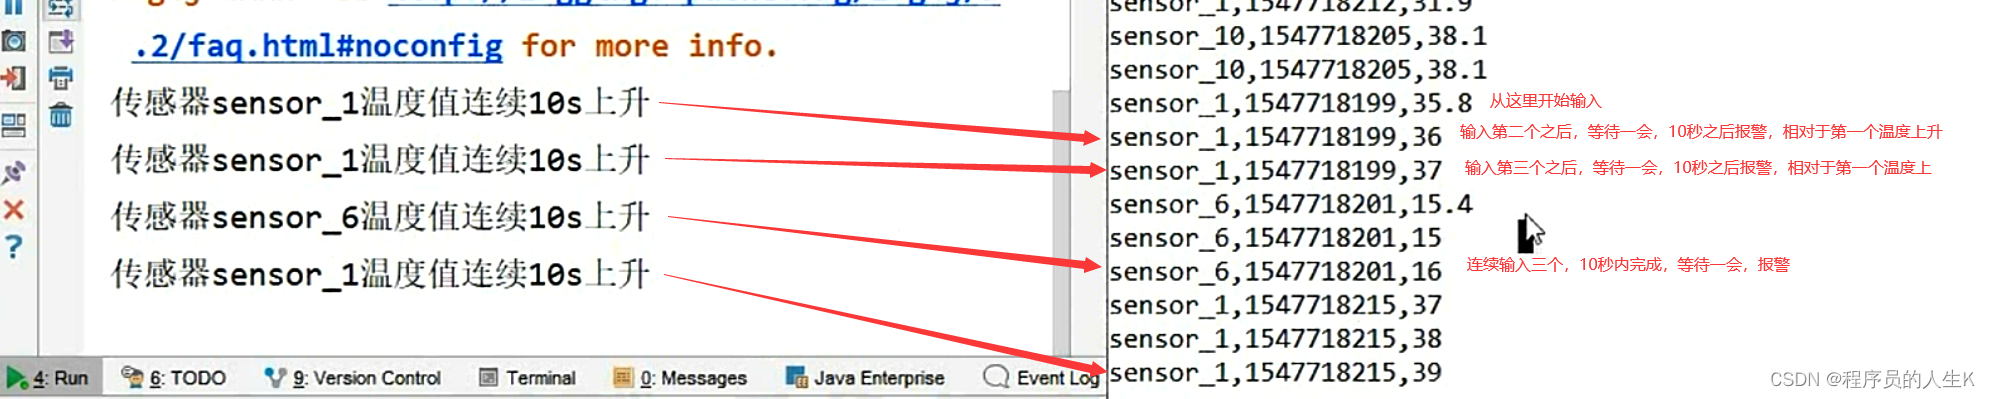Click the scroll to end icon
Image resolution: width=1990 pixels, height=399 pixels.
pos(61,41)
